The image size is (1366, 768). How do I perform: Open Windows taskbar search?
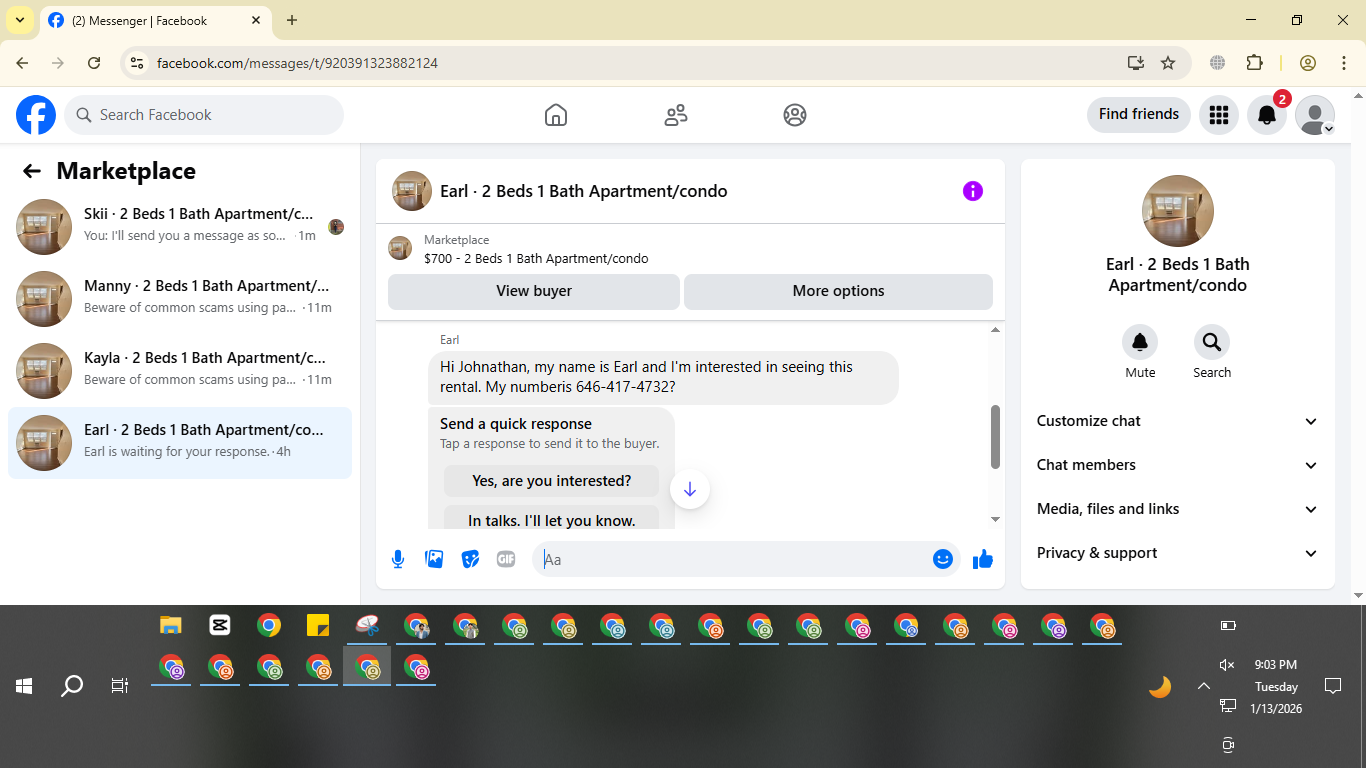[x=72, y=686]
